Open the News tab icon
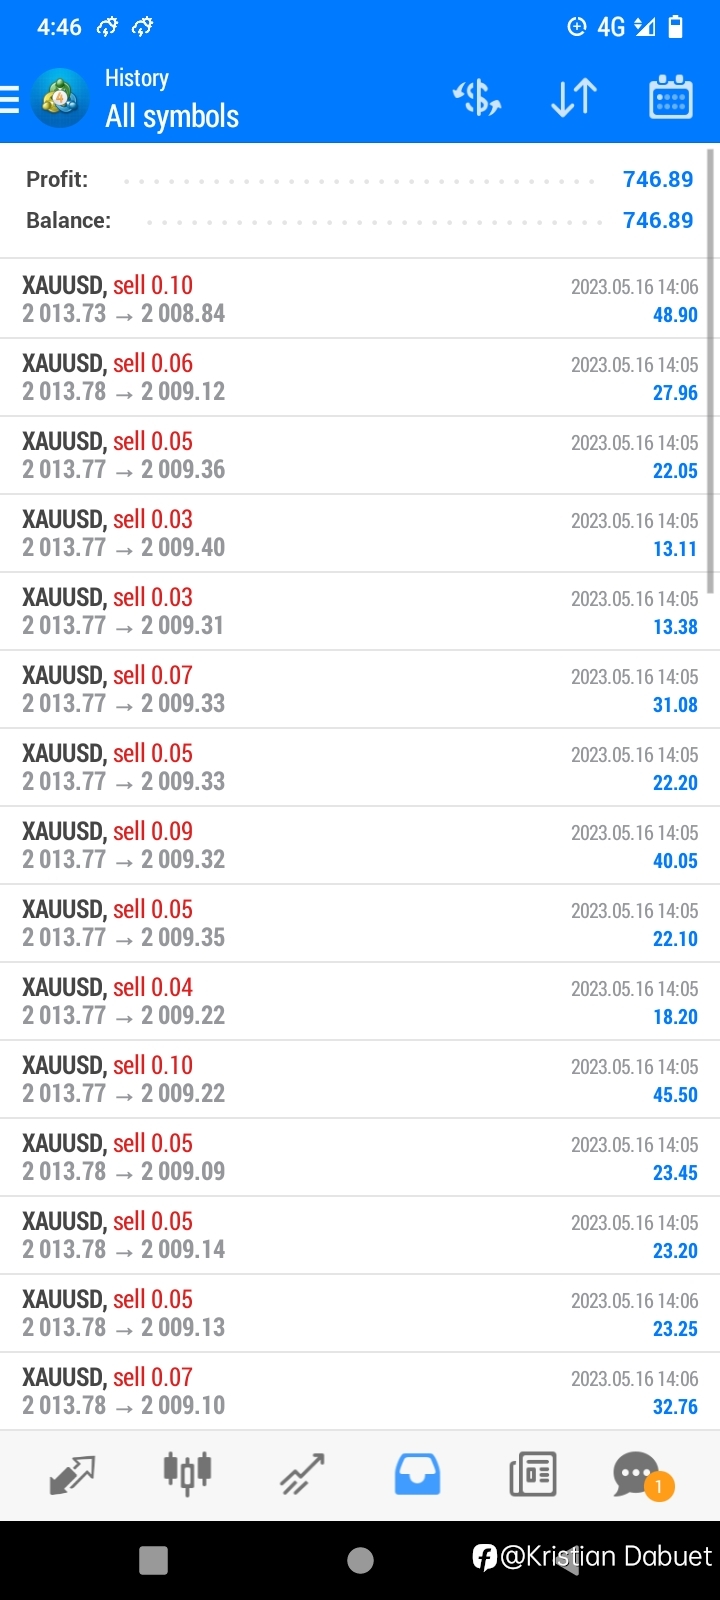Screen dimensions: 720x1600 [532, 1474]
